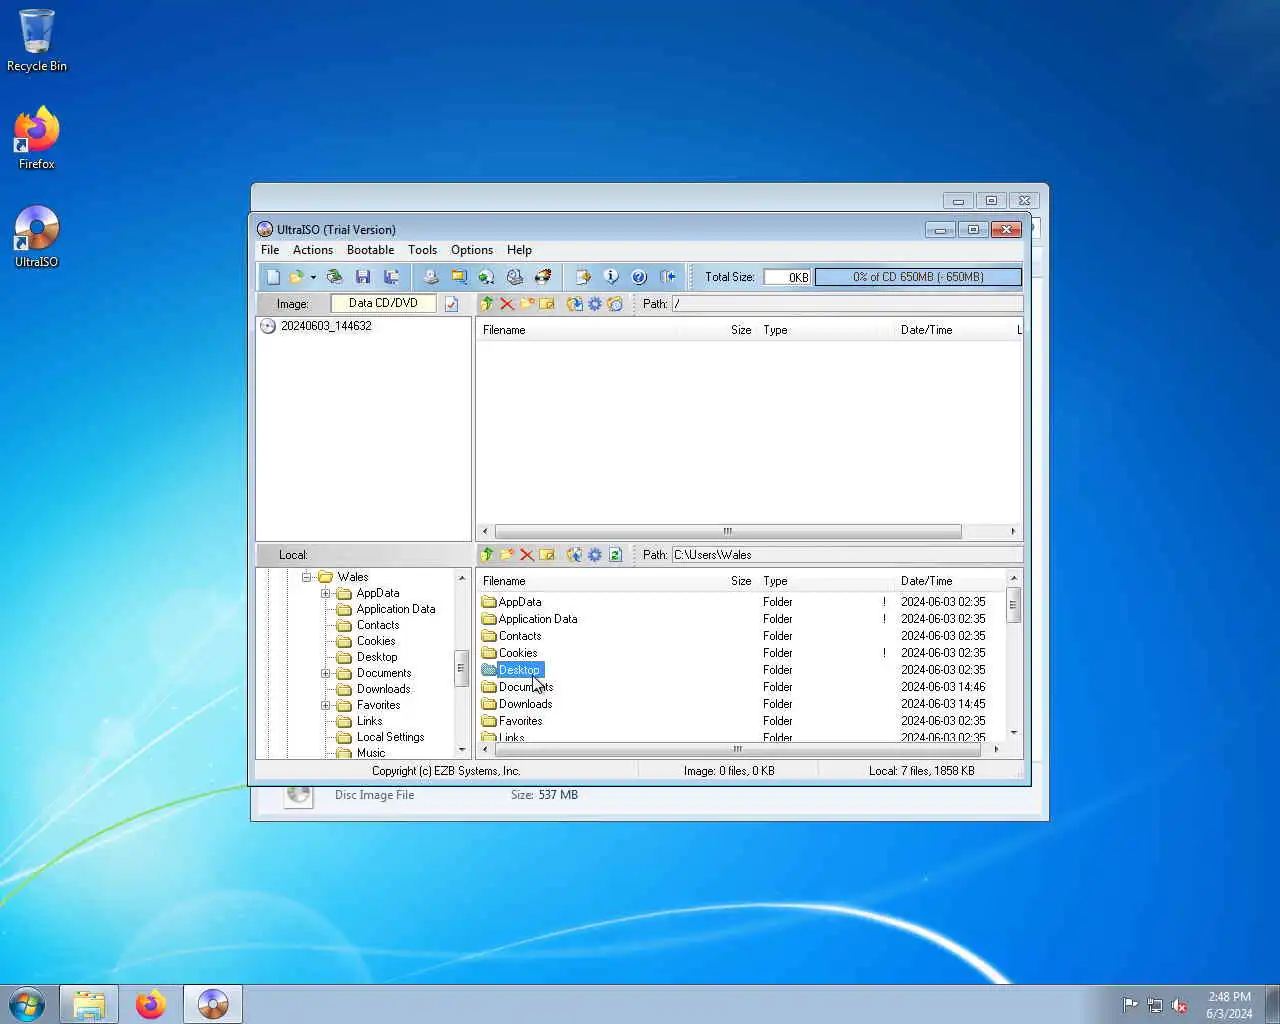Screen dimensions: 1280x1024
Task: Open the Options menu
Action: (x=472, y=250)
